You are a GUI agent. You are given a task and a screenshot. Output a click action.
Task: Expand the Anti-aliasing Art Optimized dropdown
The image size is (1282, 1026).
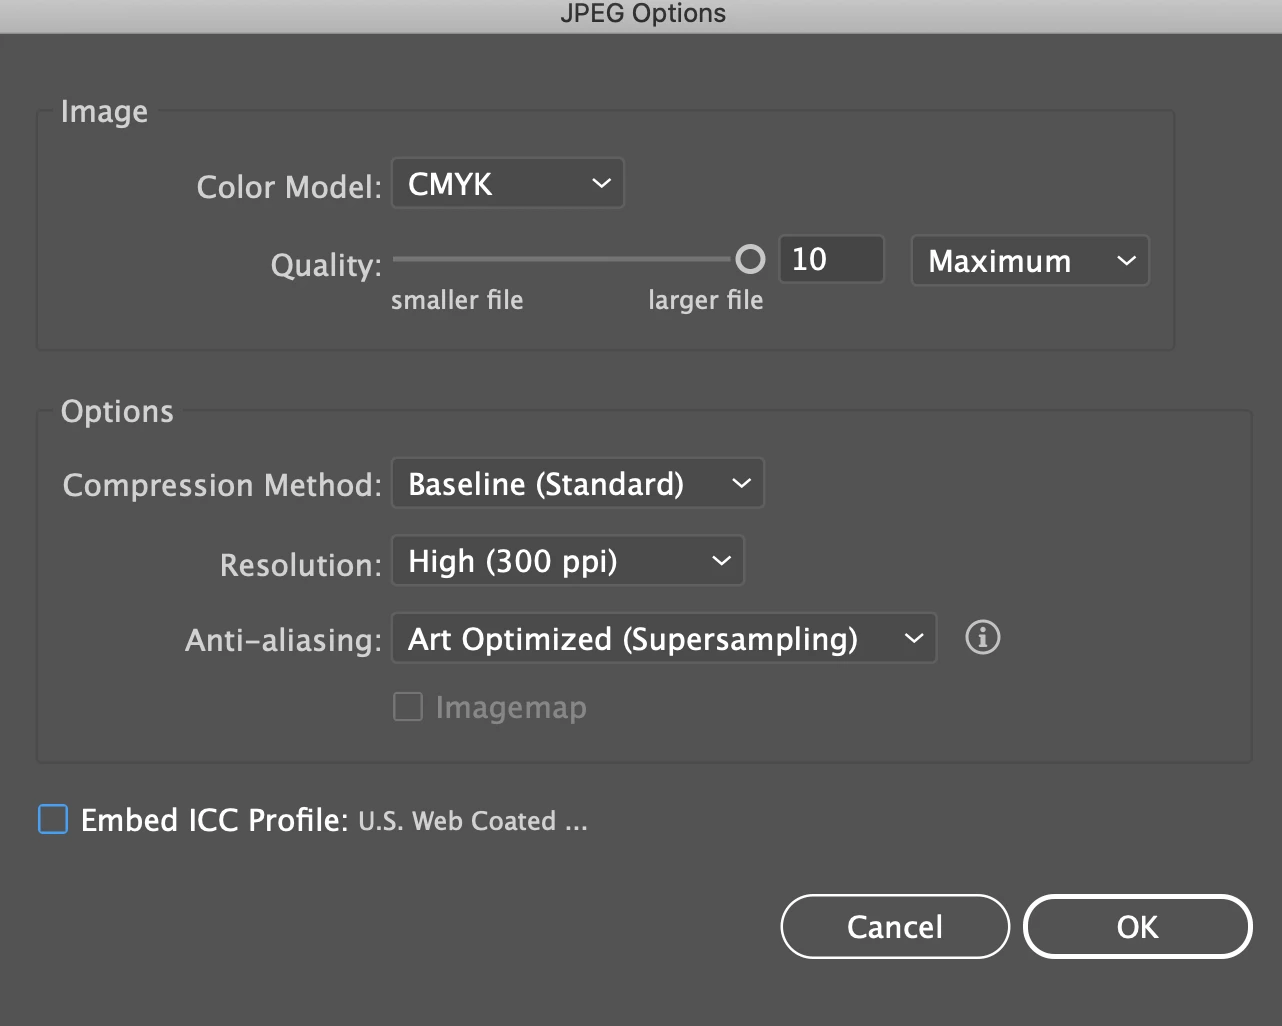663,639
